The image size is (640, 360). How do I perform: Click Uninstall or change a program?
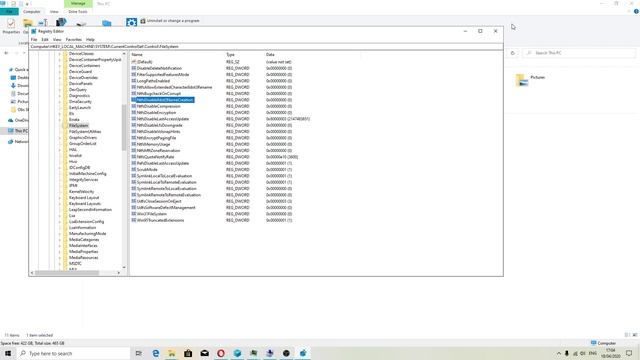coord(170,21)
